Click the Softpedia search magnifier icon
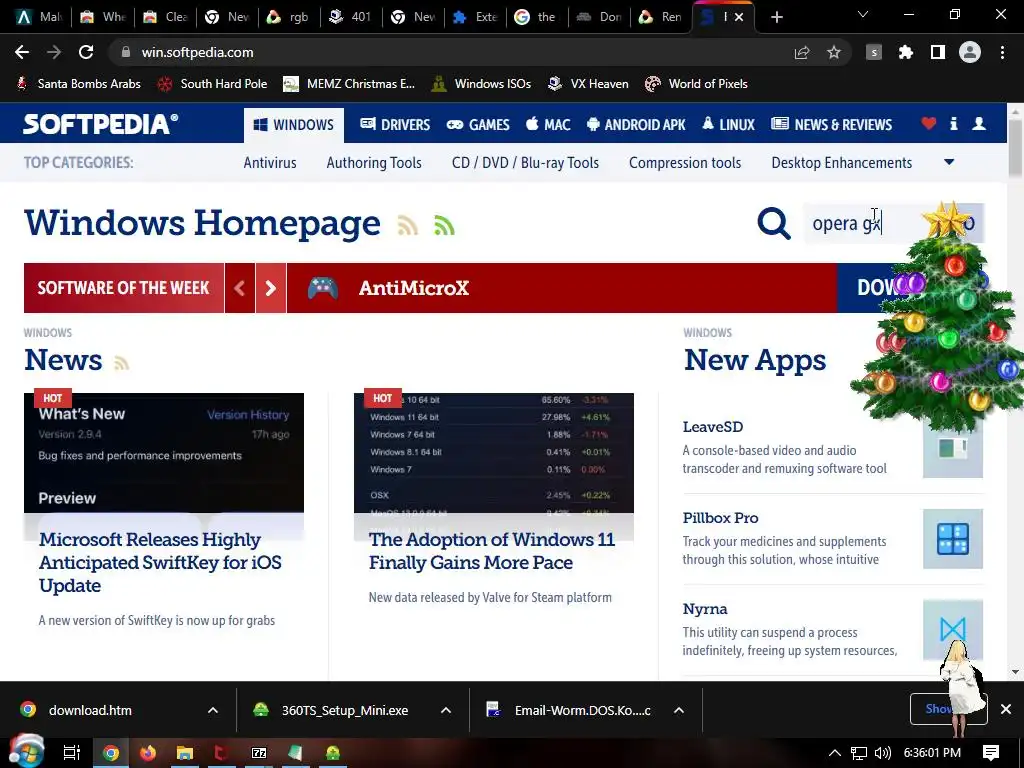Screen dimensions: 1024x768 pyautogui.click(x=774, y=223)
